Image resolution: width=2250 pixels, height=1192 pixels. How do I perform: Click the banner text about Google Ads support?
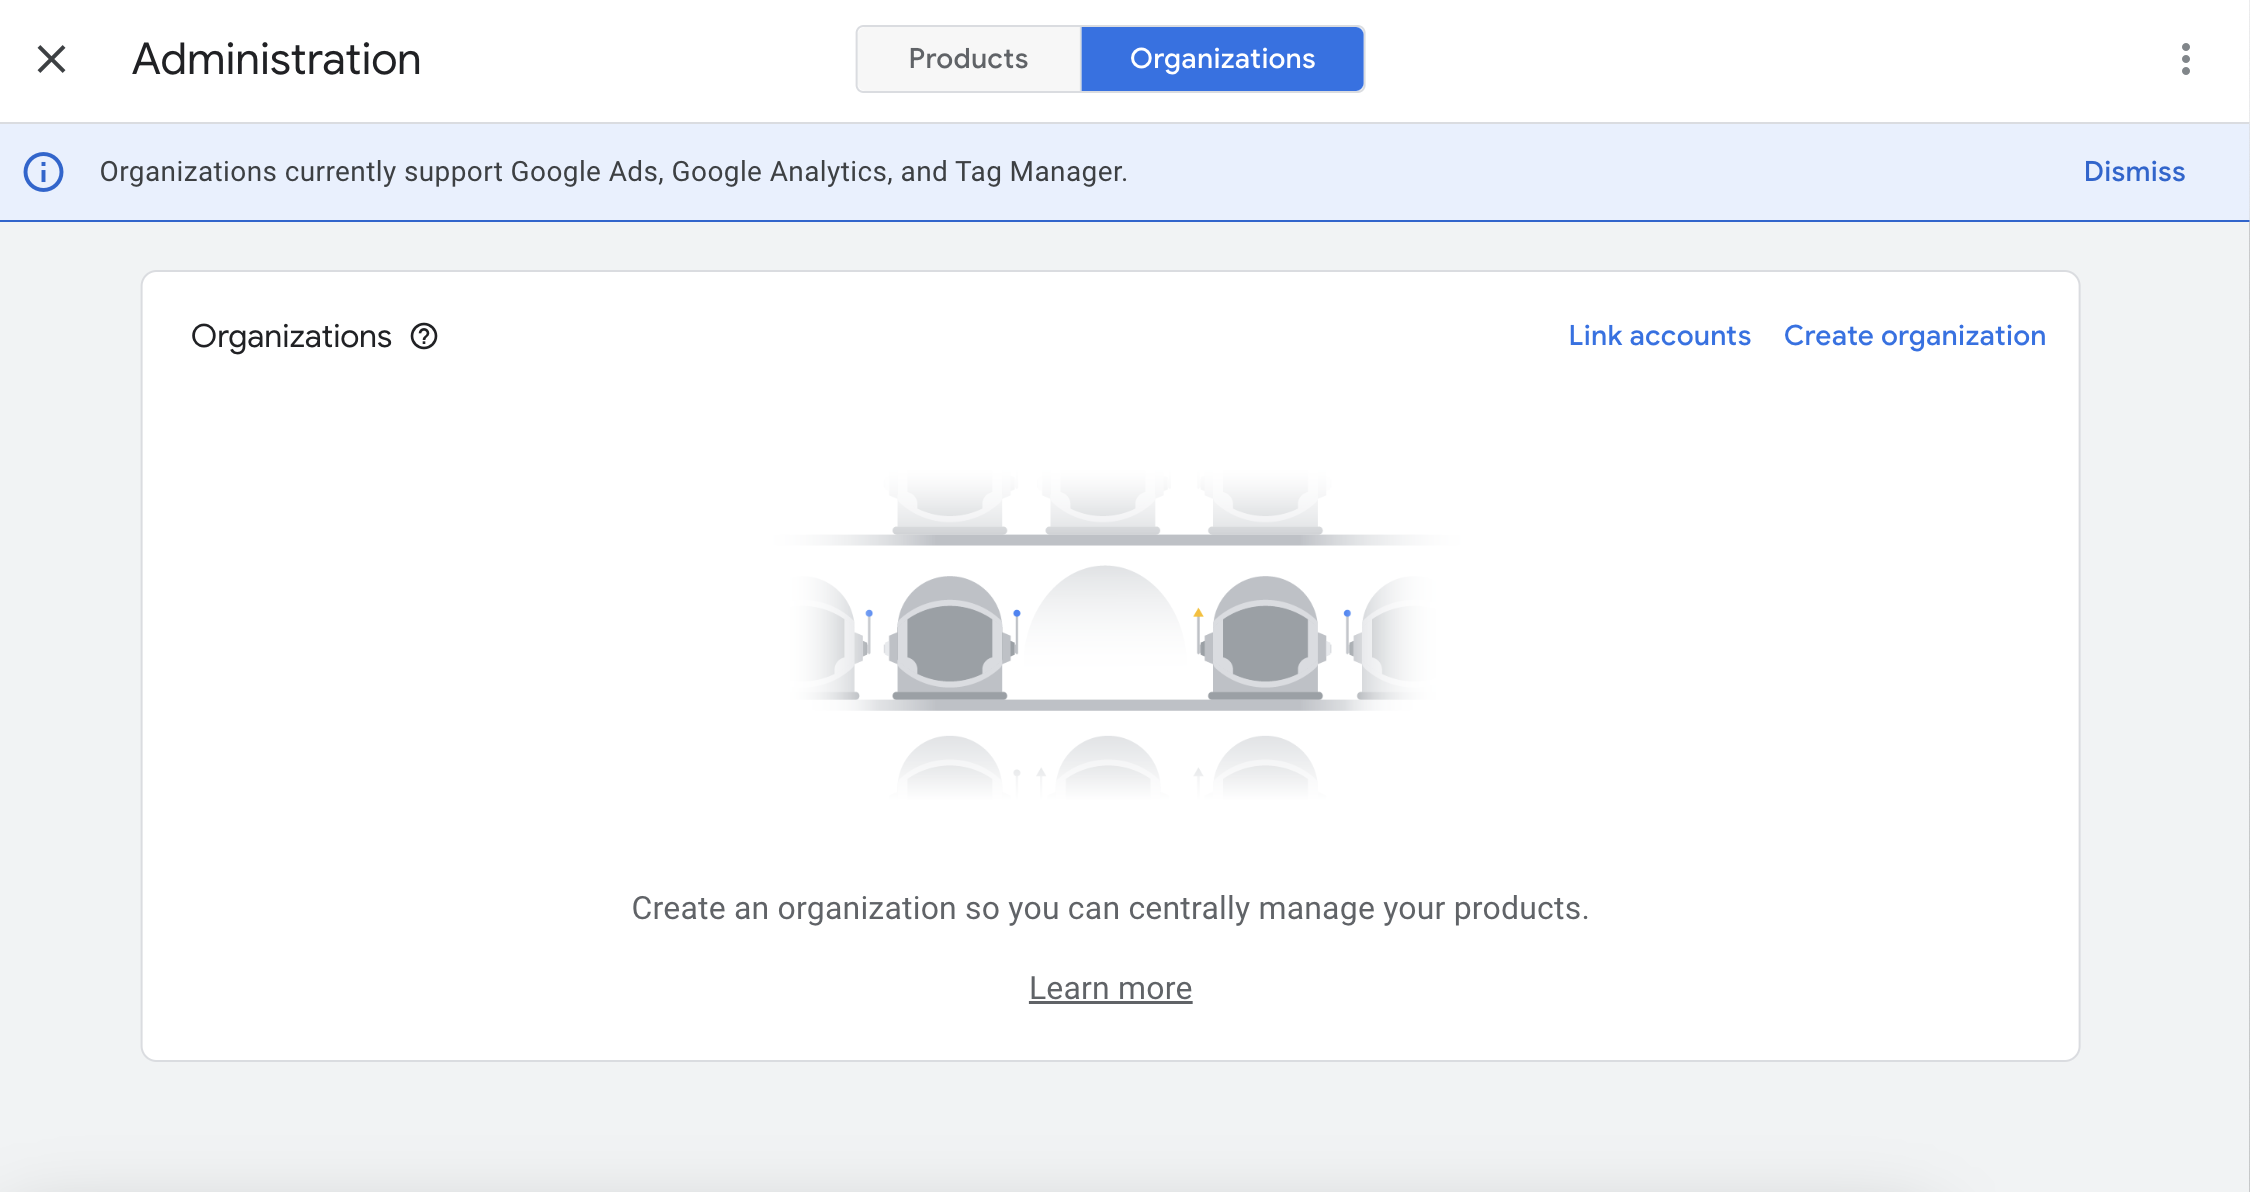click(x=613, y=172)
